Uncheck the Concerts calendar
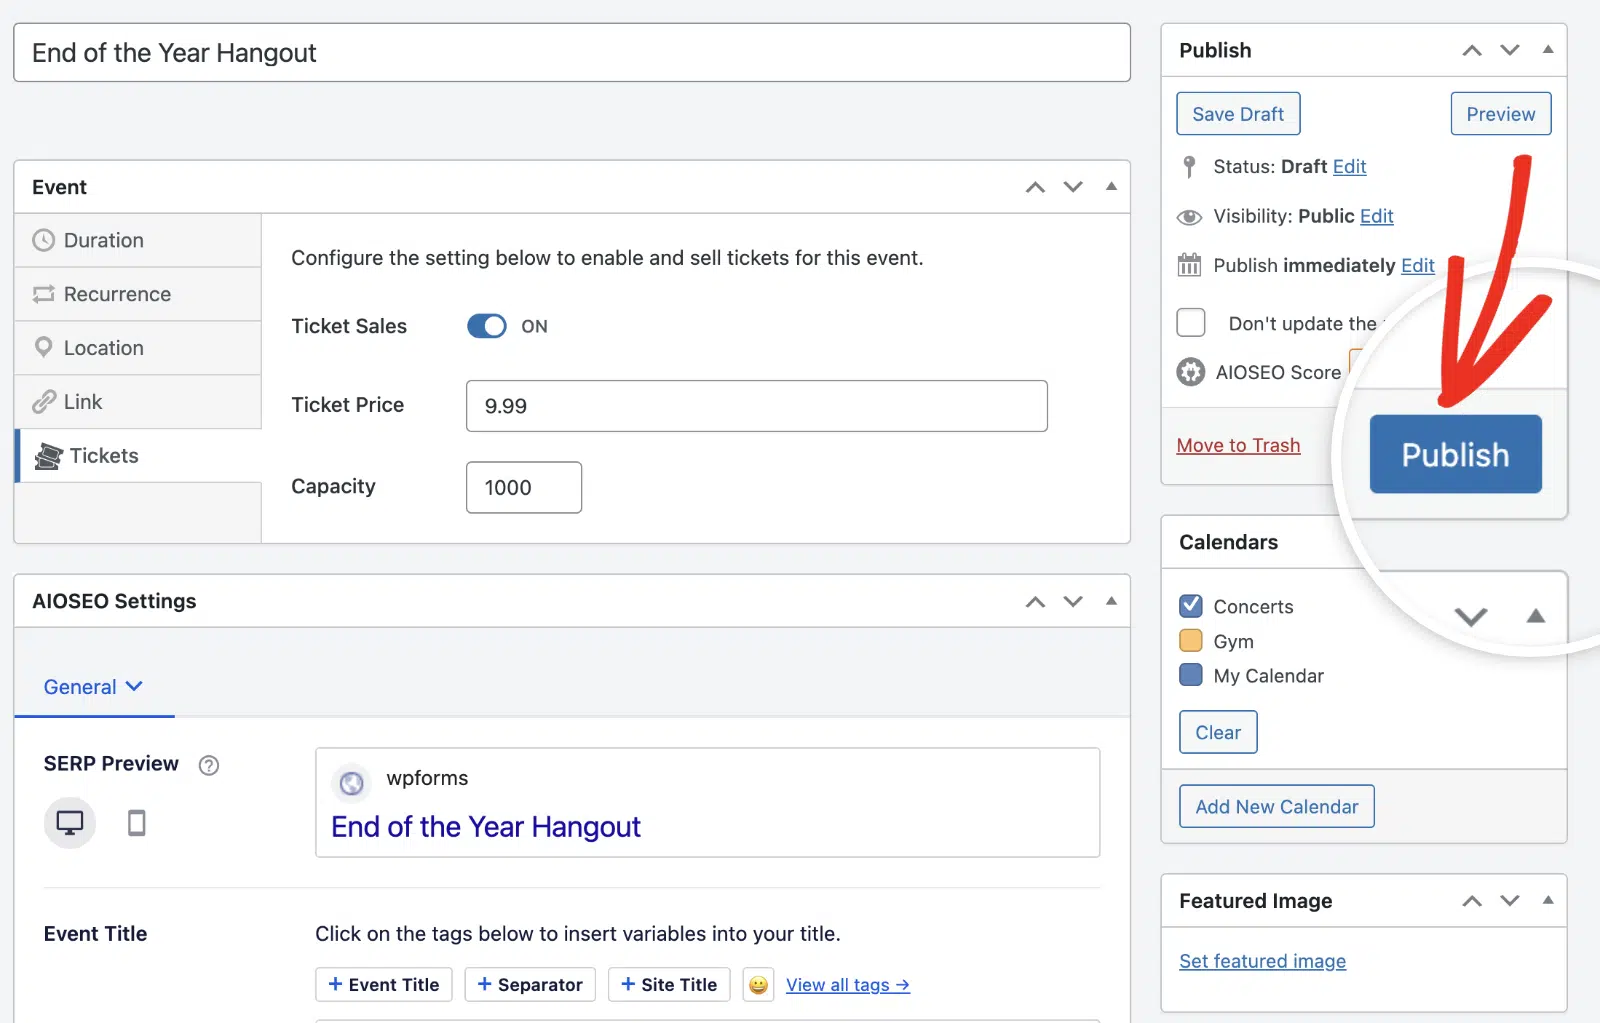 coord(1191,606)
